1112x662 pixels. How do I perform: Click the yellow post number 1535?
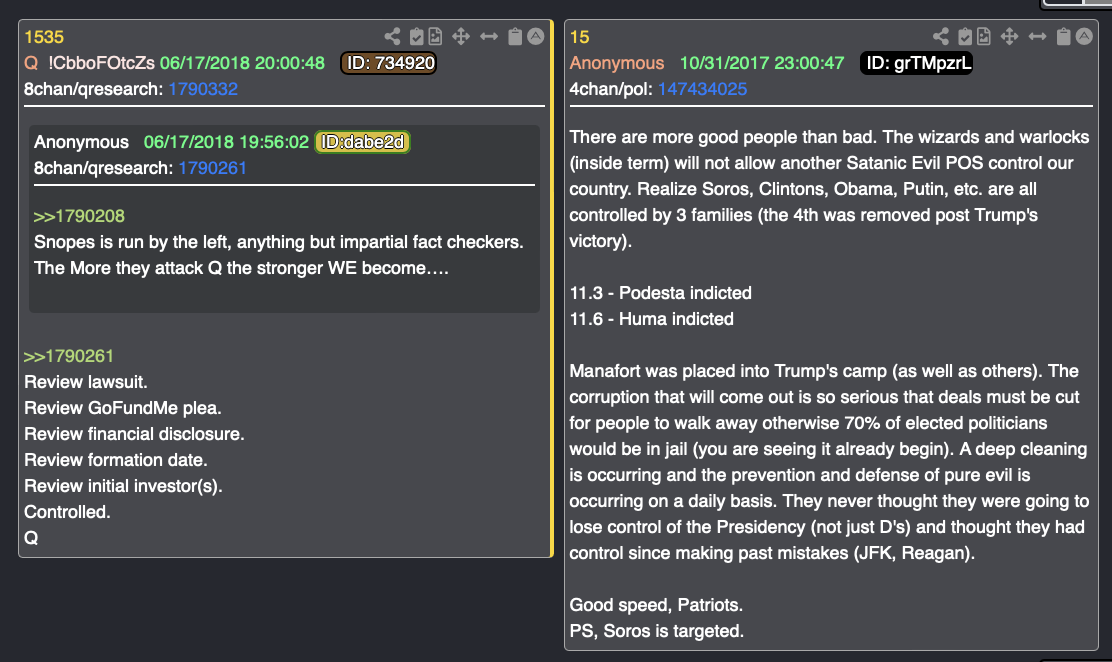tap(44, 37)
